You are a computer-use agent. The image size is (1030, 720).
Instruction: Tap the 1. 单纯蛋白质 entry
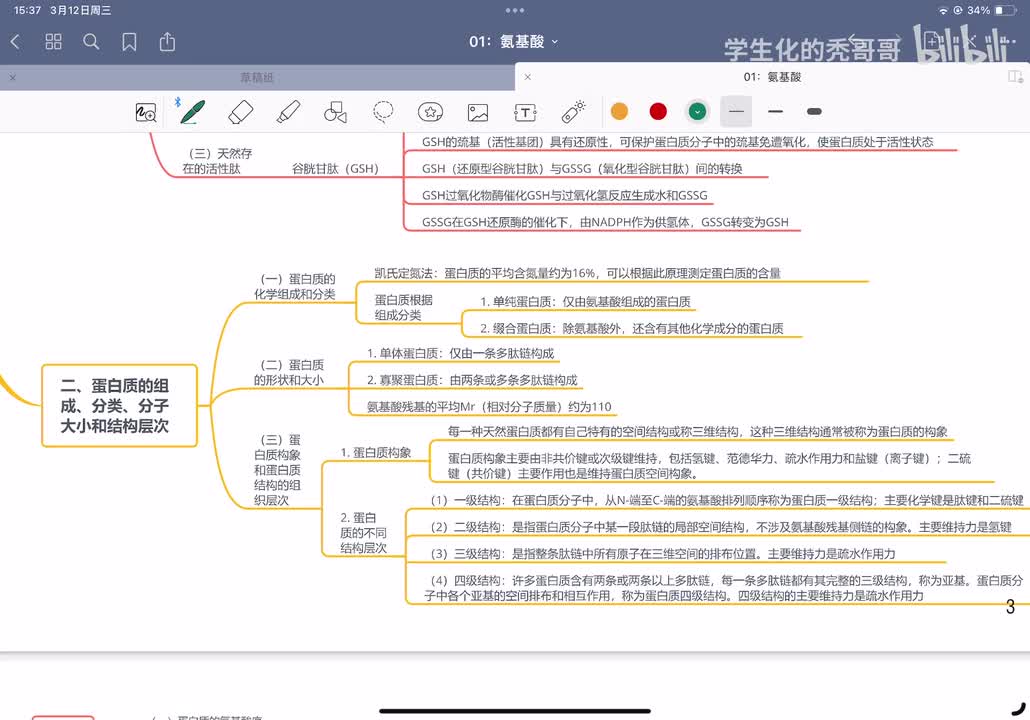point(585,302)
